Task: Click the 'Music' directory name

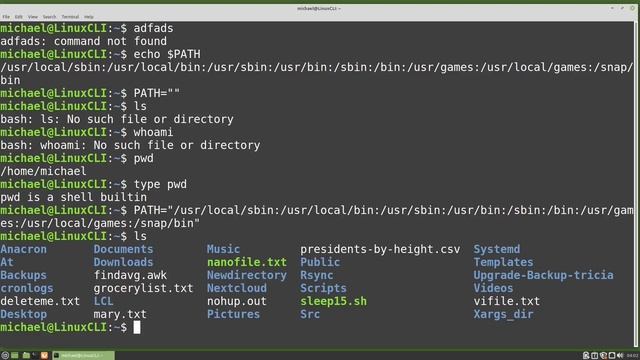Action: click(x=223, y=249)
